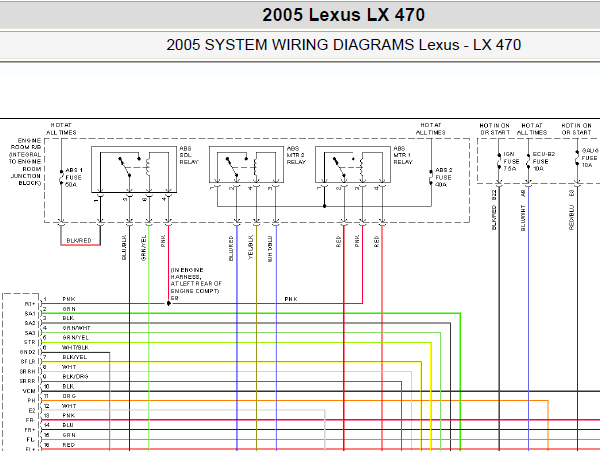Click the pin 15 'GRN' wire color label
Viewport: 600px width, 451px height.
click(69, 435)
